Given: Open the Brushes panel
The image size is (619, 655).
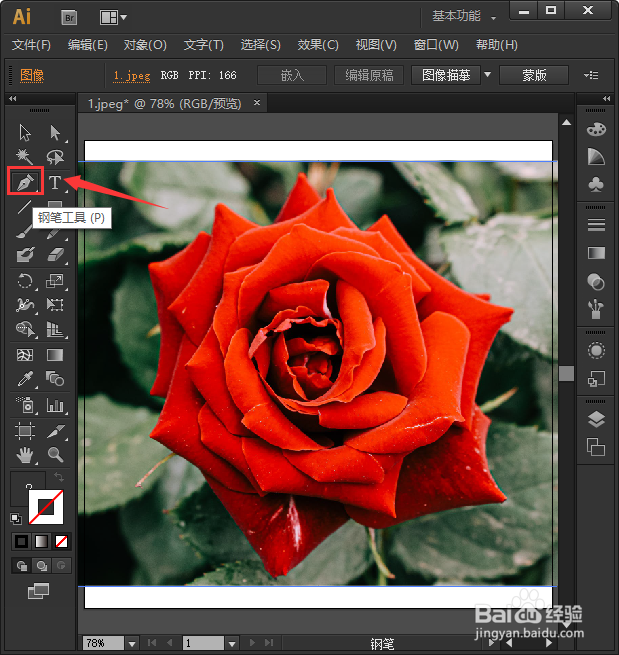Looking at the screenshot, I should click(x=596, y=309).
